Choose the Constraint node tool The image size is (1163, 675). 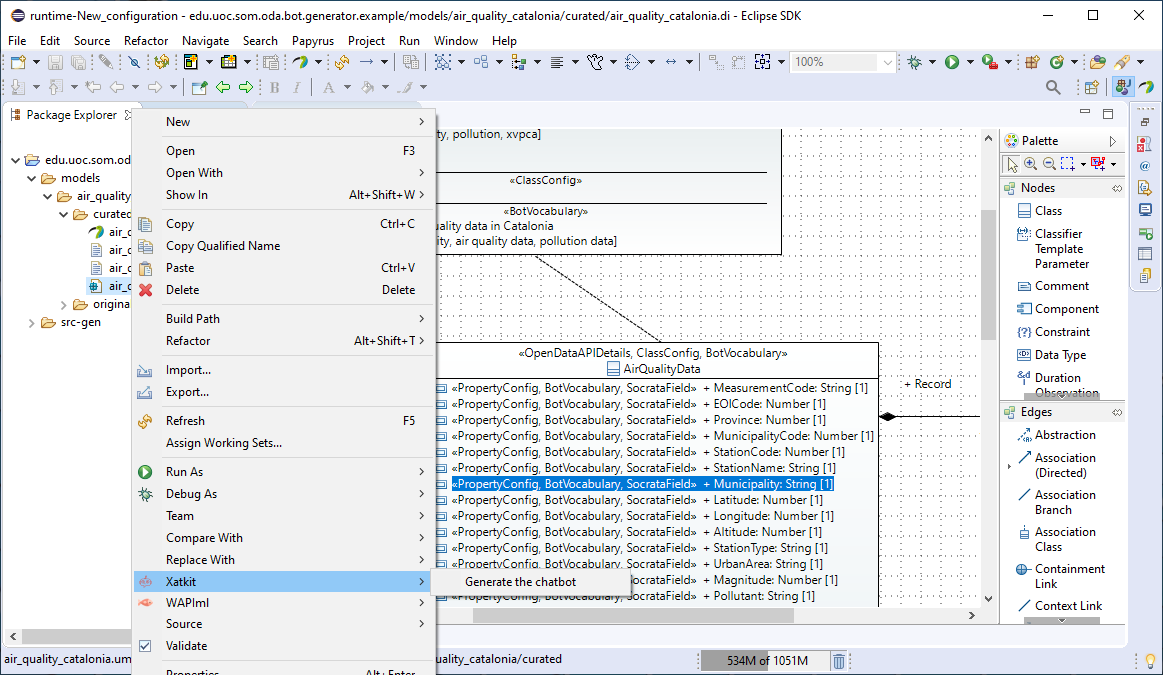[x=1062, y=332]
